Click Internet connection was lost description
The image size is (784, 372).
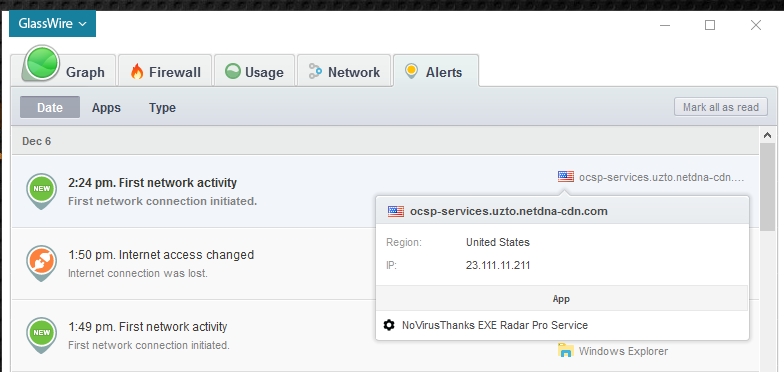point(138,274)
